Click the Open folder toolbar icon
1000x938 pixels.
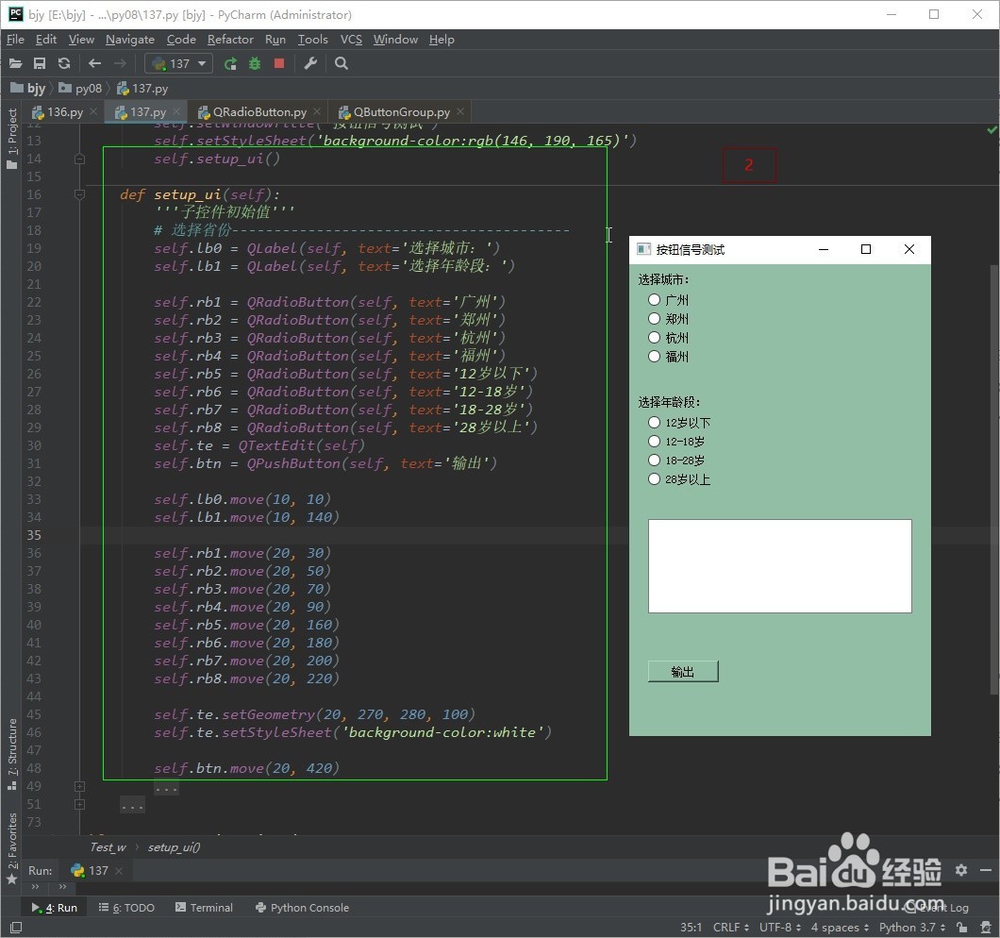15,63
